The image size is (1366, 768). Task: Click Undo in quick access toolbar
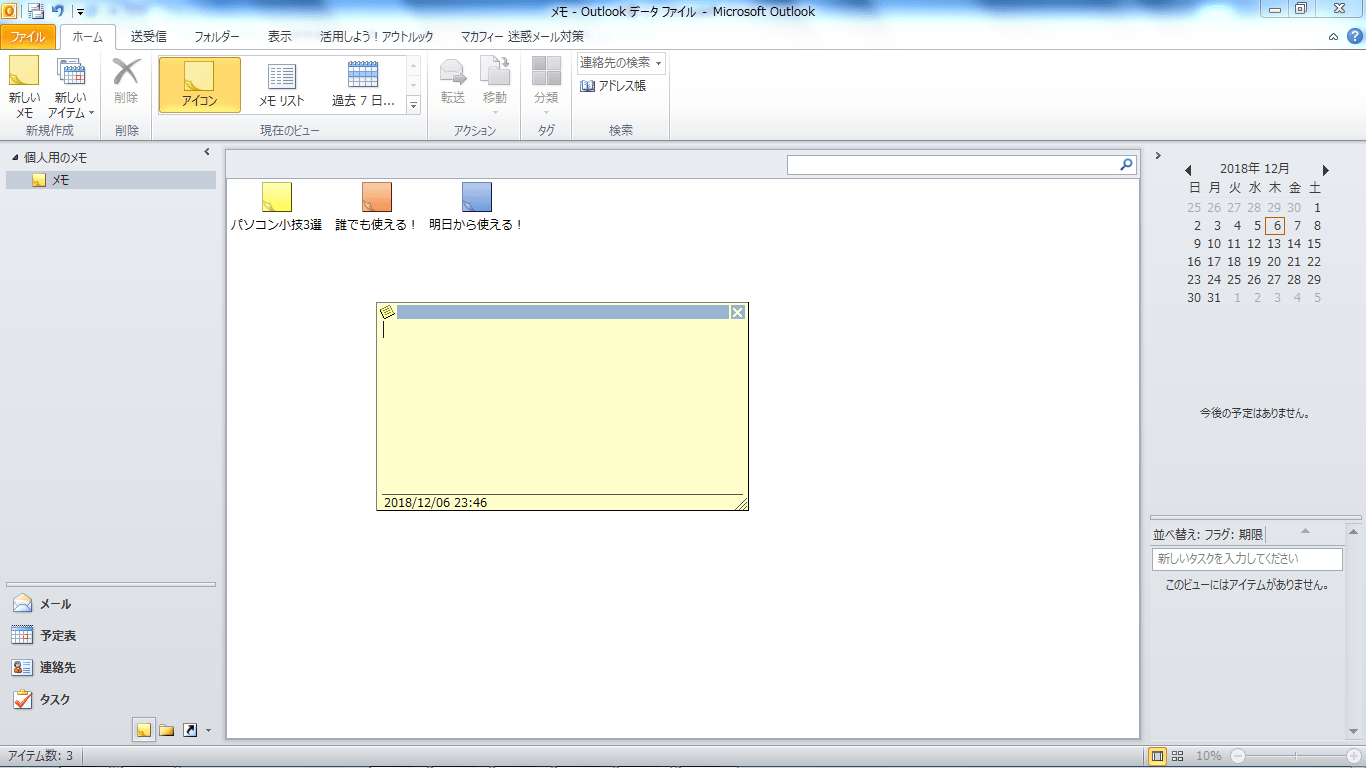[58, 11]
